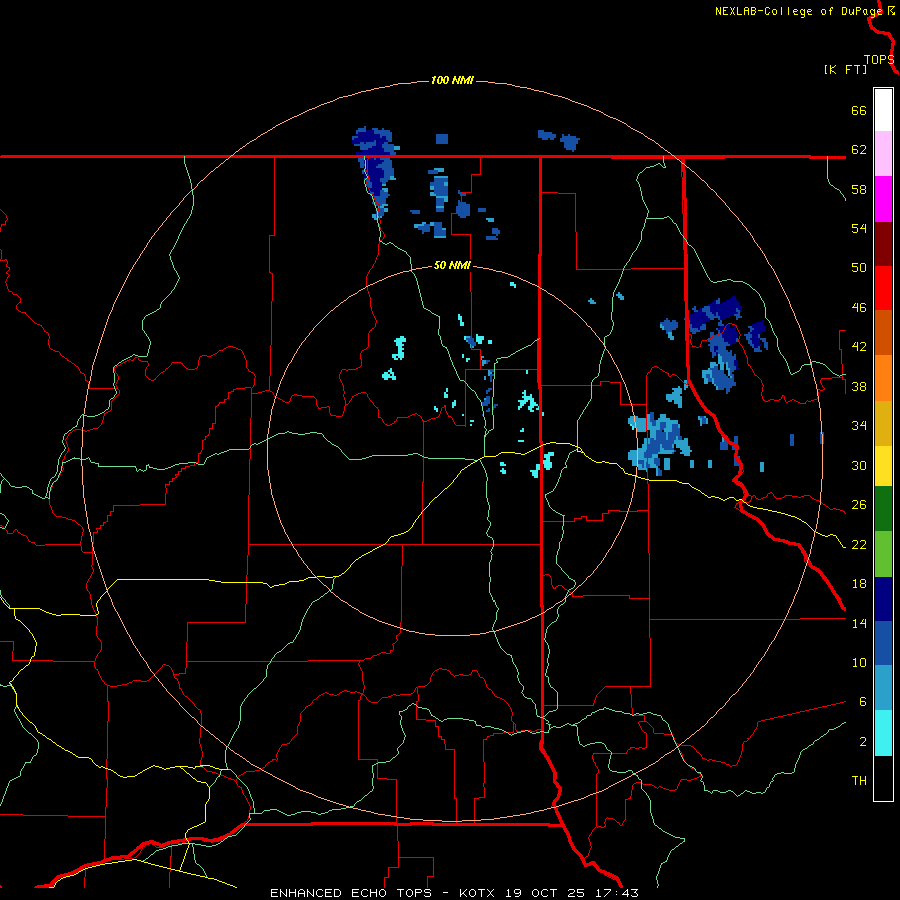Click the yellow swatch between 34 and 30

pyautogui.click(x=883, y=465)
